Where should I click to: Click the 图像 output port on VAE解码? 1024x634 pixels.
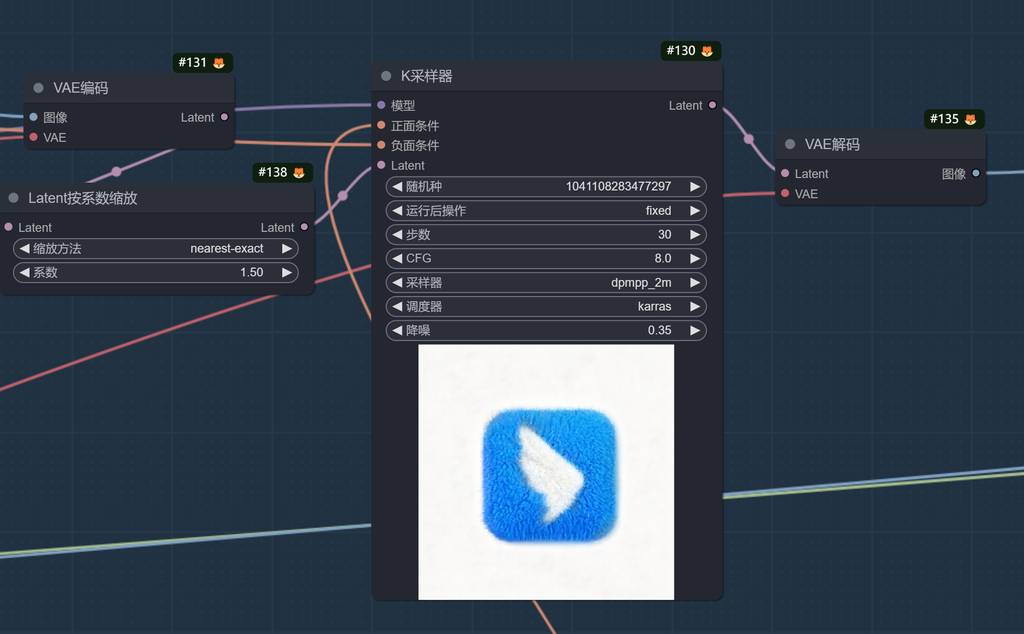(976, 173)
